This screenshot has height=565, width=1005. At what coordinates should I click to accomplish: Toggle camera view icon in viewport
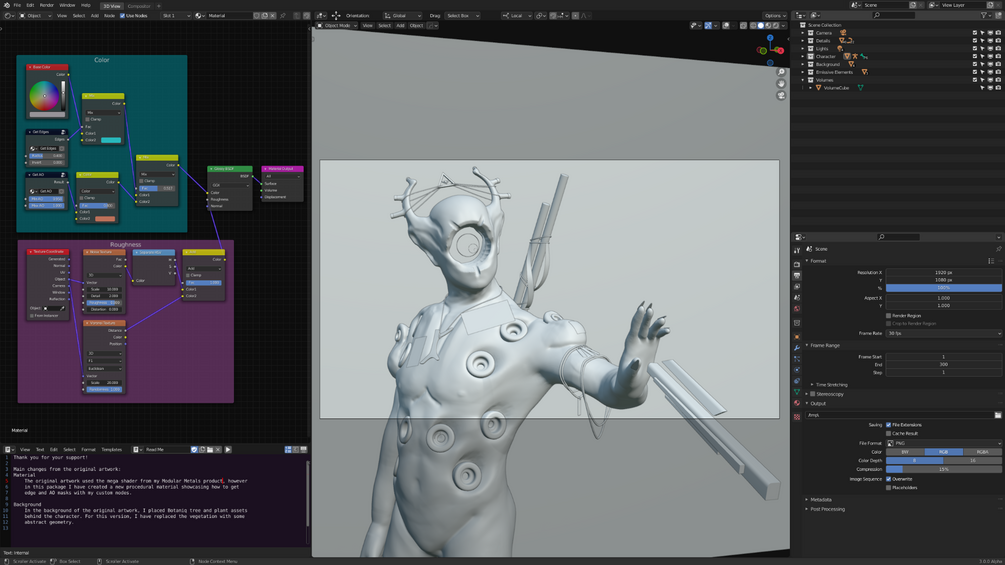pyautogui.click(x=781, y=95)
